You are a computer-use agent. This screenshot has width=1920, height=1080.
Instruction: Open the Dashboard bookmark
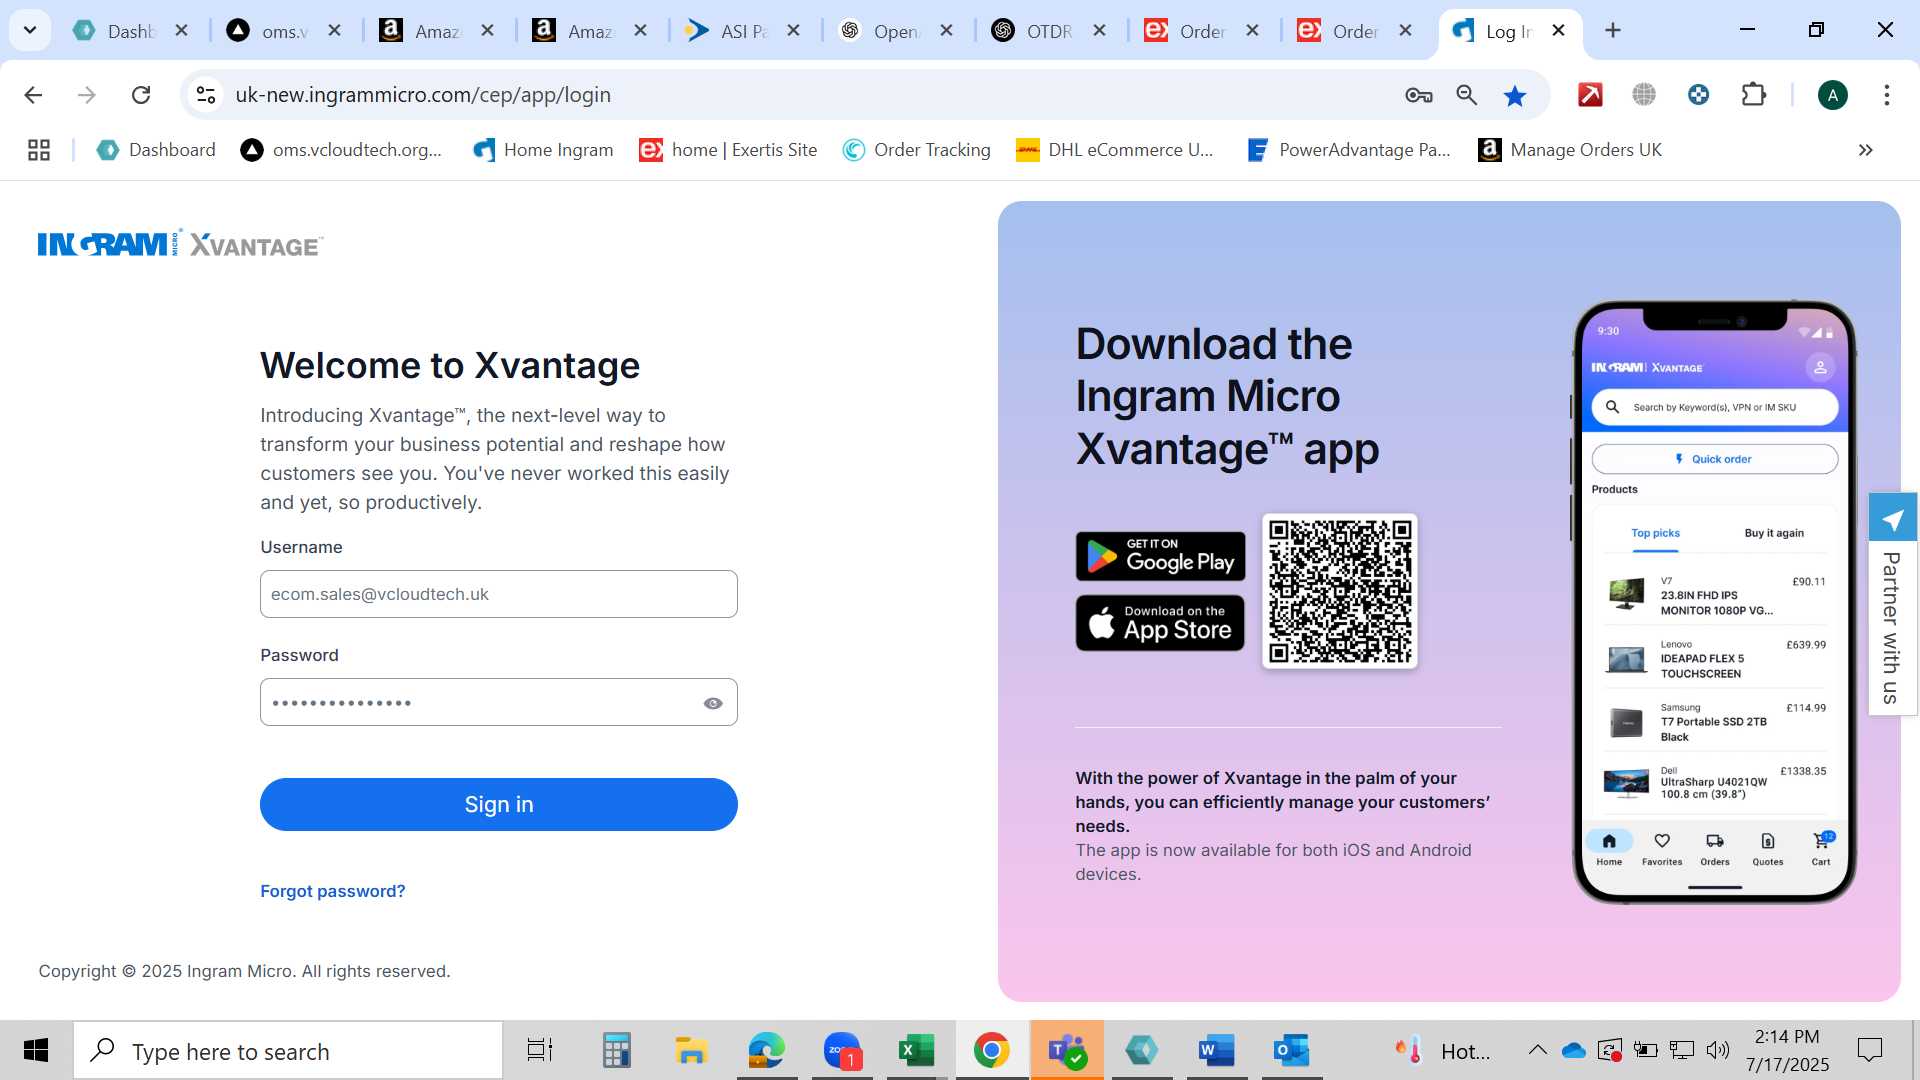click(x=156, y=150)
